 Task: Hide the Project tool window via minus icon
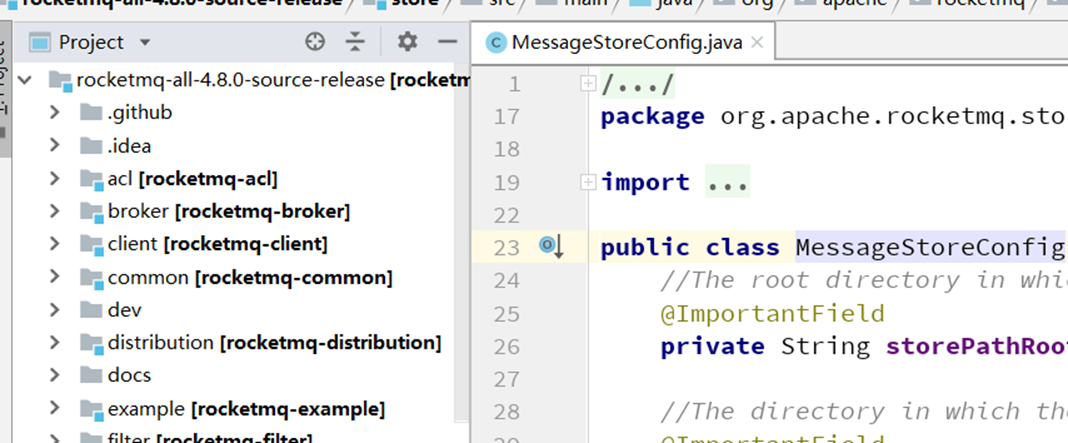[x=447, y=42]
